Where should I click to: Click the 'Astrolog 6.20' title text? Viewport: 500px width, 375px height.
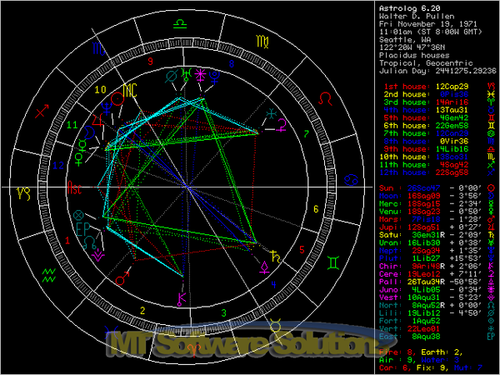click(x=410, y=8)
